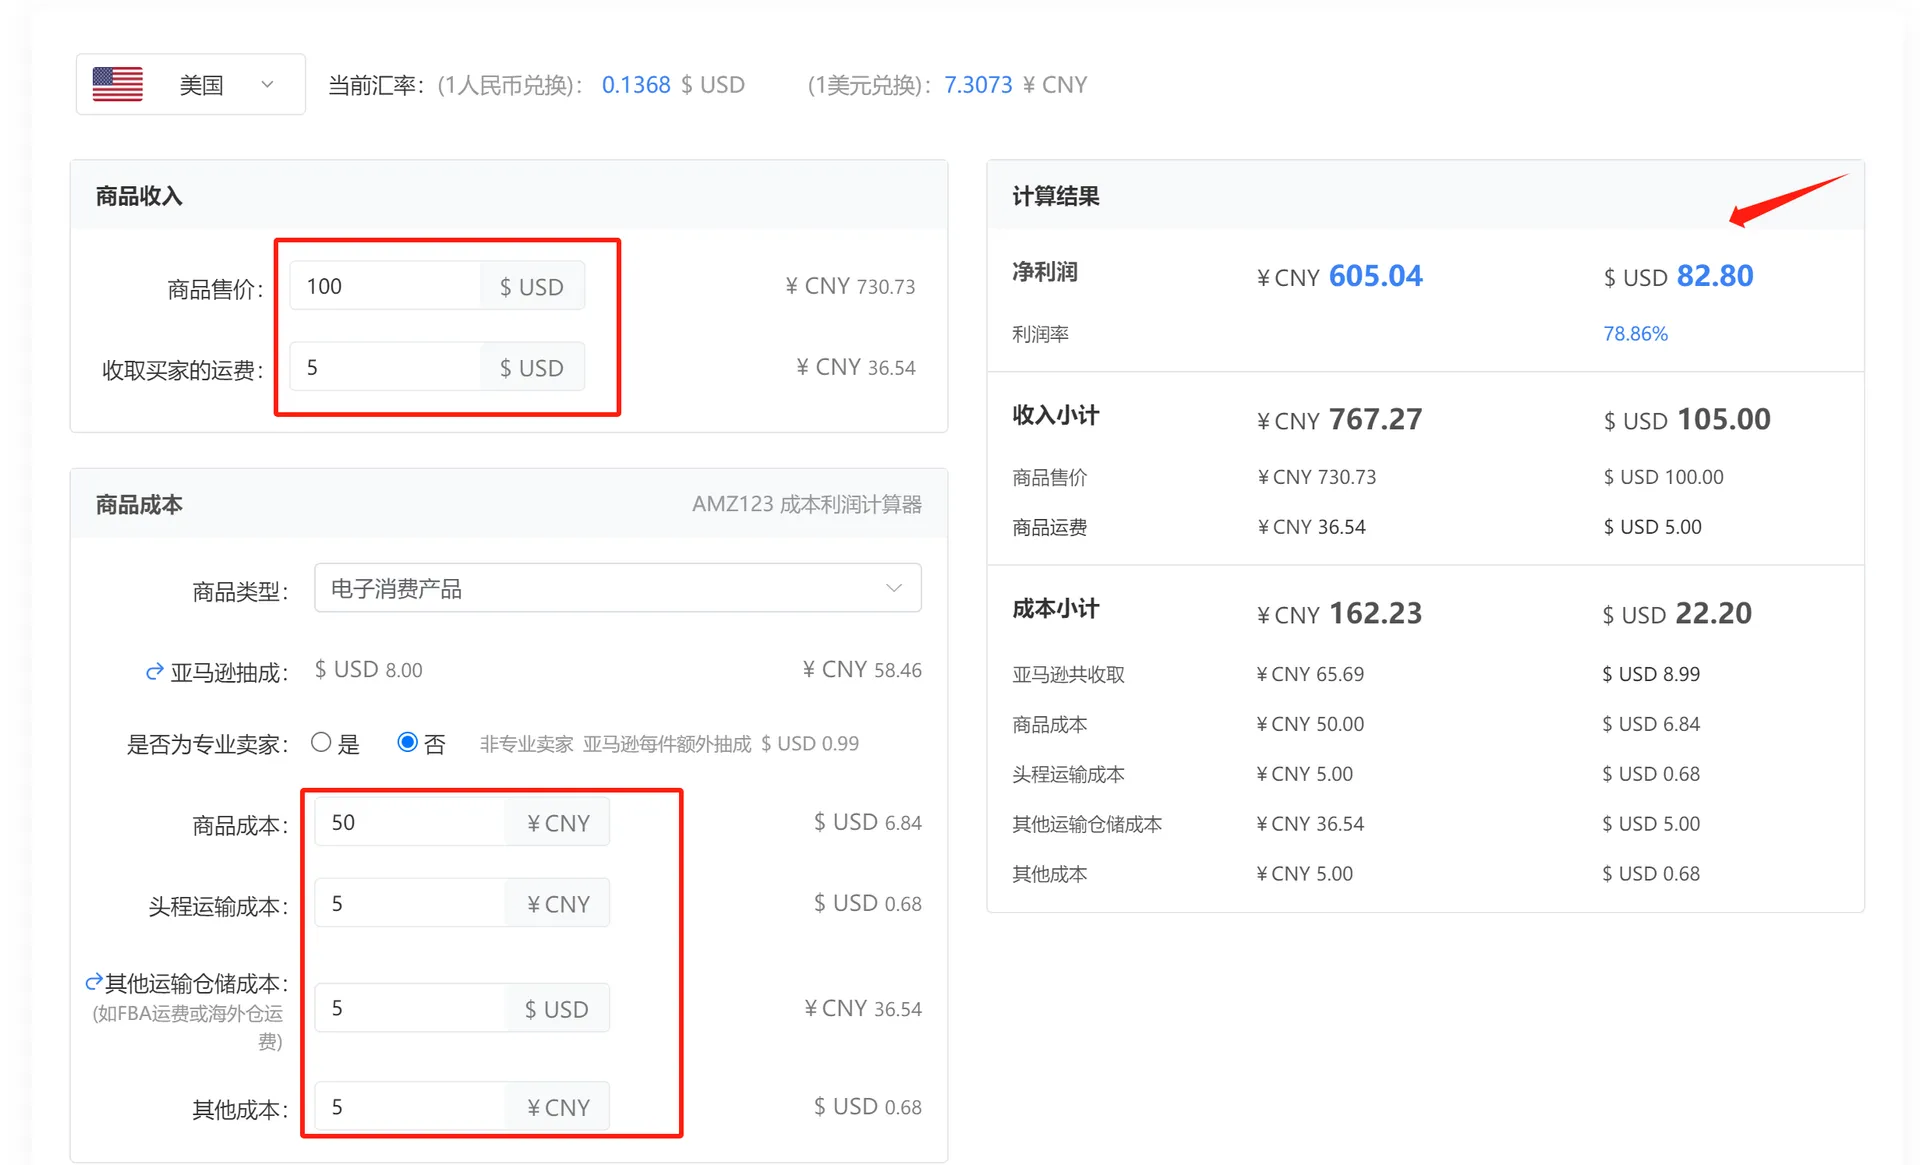Click the ¥ CNY 730.73 conversion beside 商品售价 input
Viewport: 1920px width, 1165px height.
coord(850,286)
